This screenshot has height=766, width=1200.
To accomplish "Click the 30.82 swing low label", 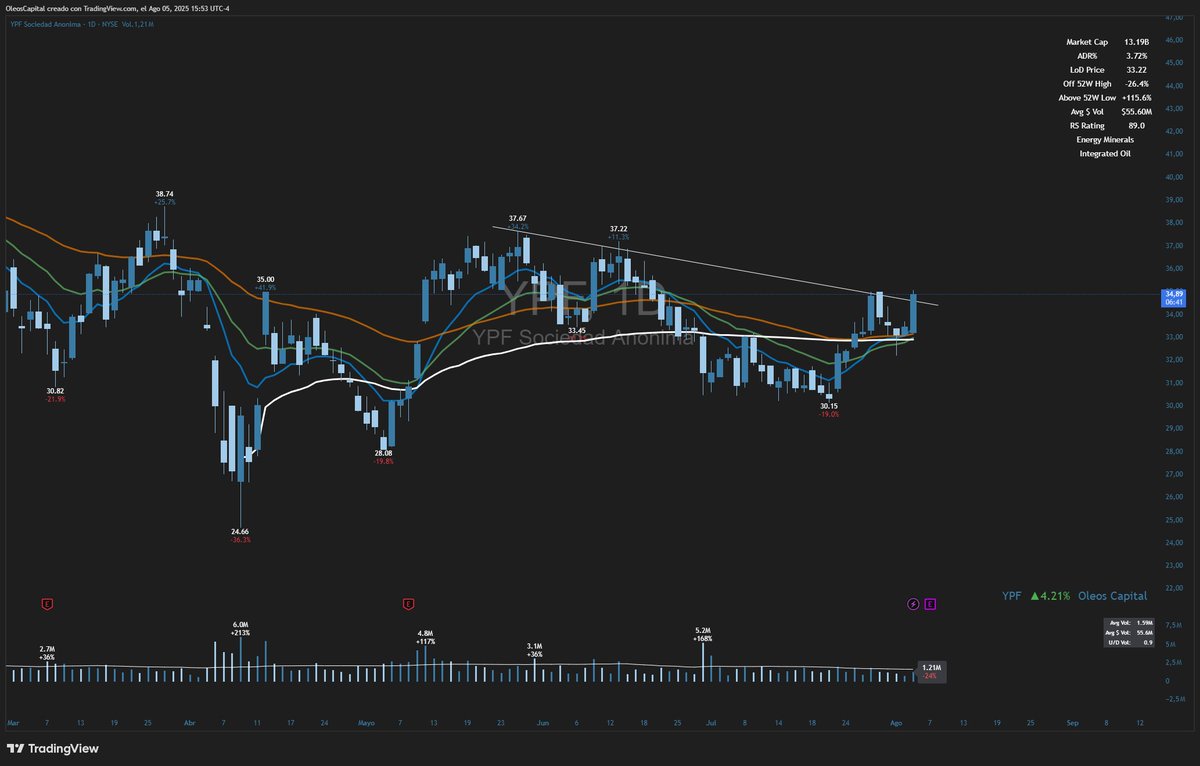I will 55,391.
